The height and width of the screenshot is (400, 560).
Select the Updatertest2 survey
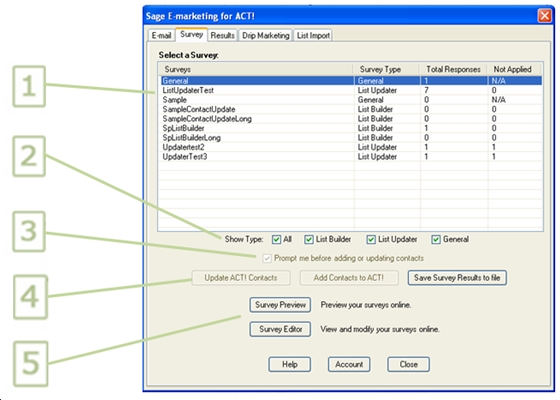351,147
